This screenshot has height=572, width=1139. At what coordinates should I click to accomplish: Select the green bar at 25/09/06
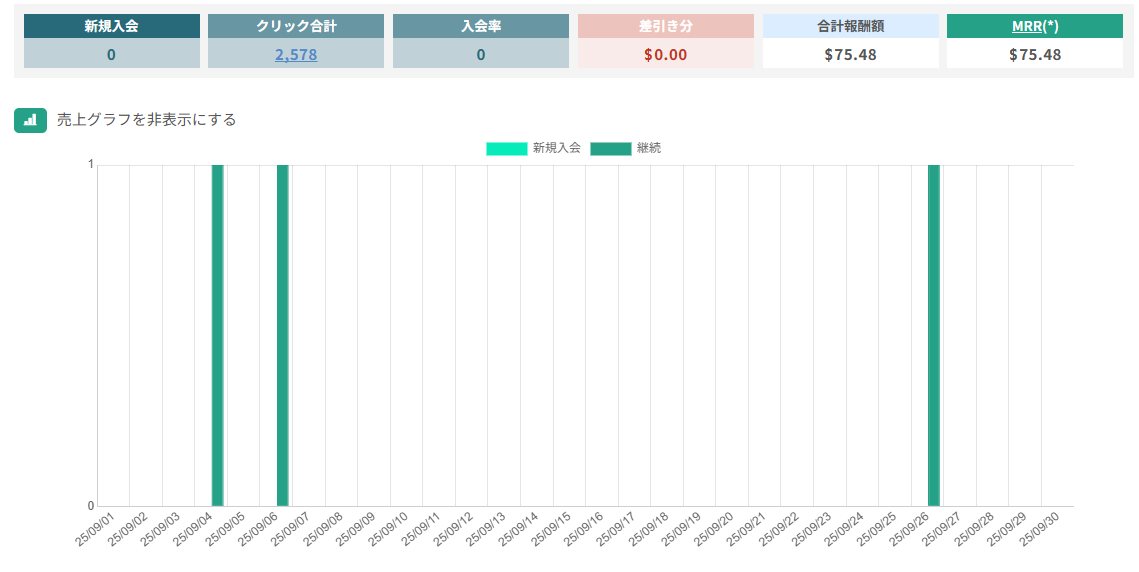pos(282,335)
